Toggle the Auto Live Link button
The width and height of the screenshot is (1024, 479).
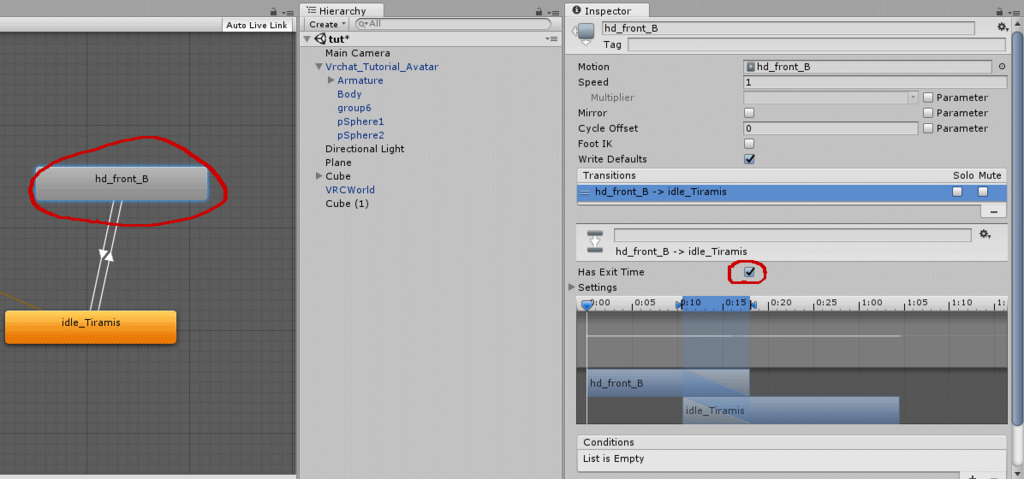257,25
